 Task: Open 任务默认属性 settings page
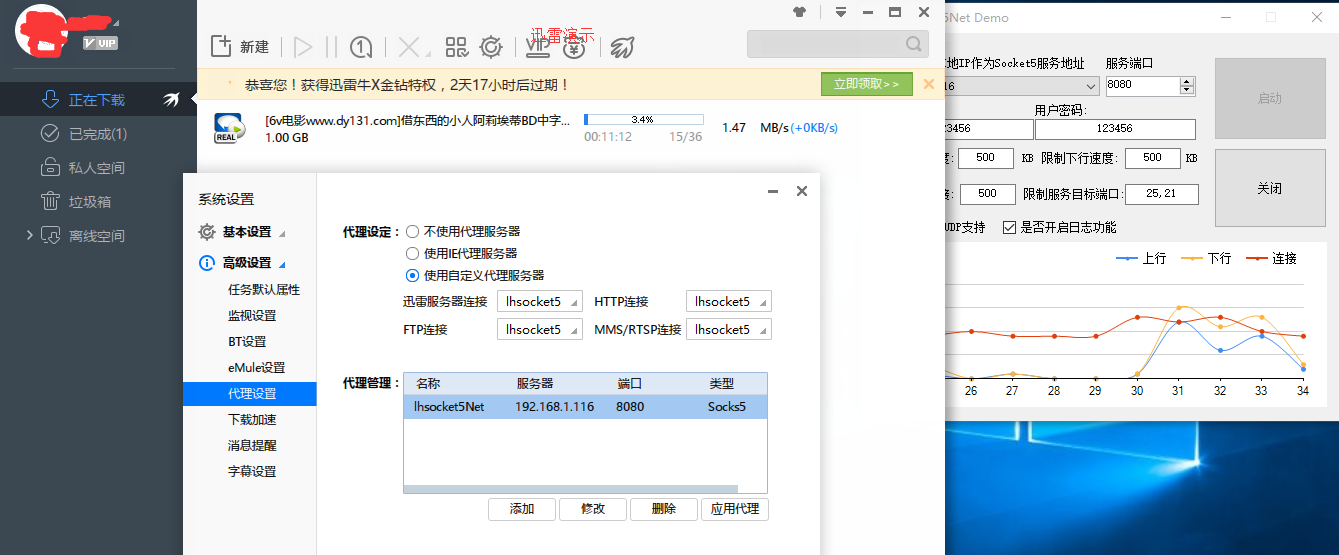point(264,290)
